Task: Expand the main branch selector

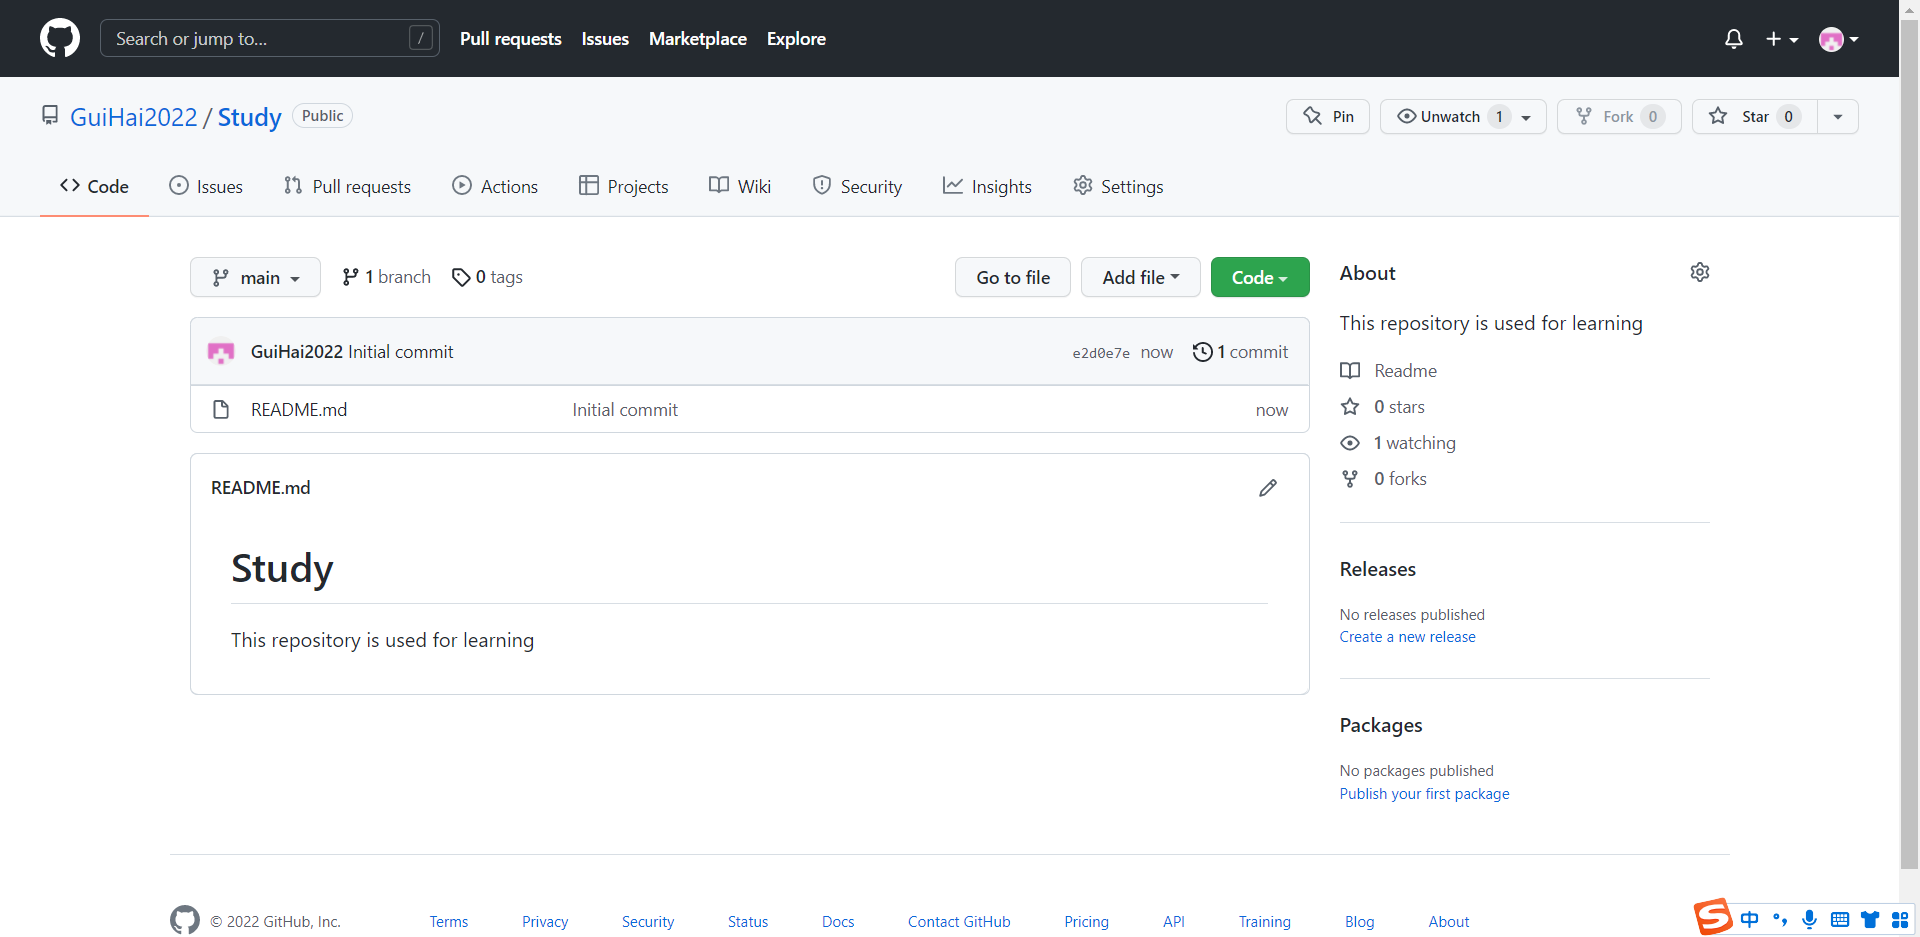Action: pyautogui.click(x=255, y=277)
